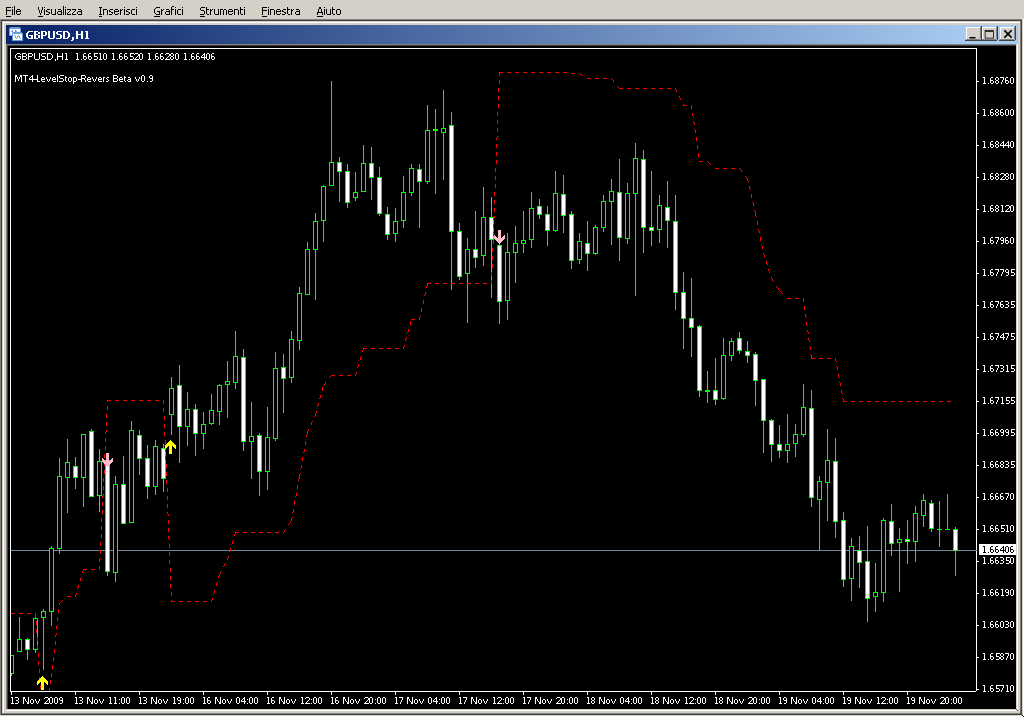Click the 19 Nov 12:00 time label
Viewport: 1024px width, 717px height.
click(870, 701)
